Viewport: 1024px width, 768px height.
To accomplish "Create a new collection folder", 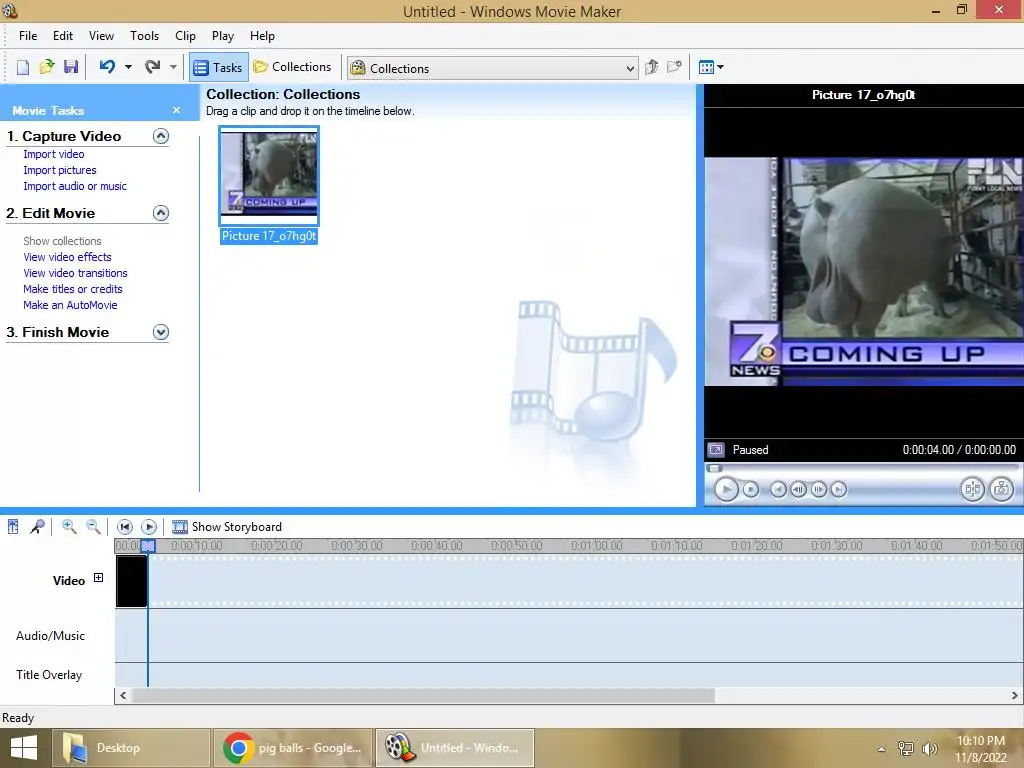I will tap(674, 67).
